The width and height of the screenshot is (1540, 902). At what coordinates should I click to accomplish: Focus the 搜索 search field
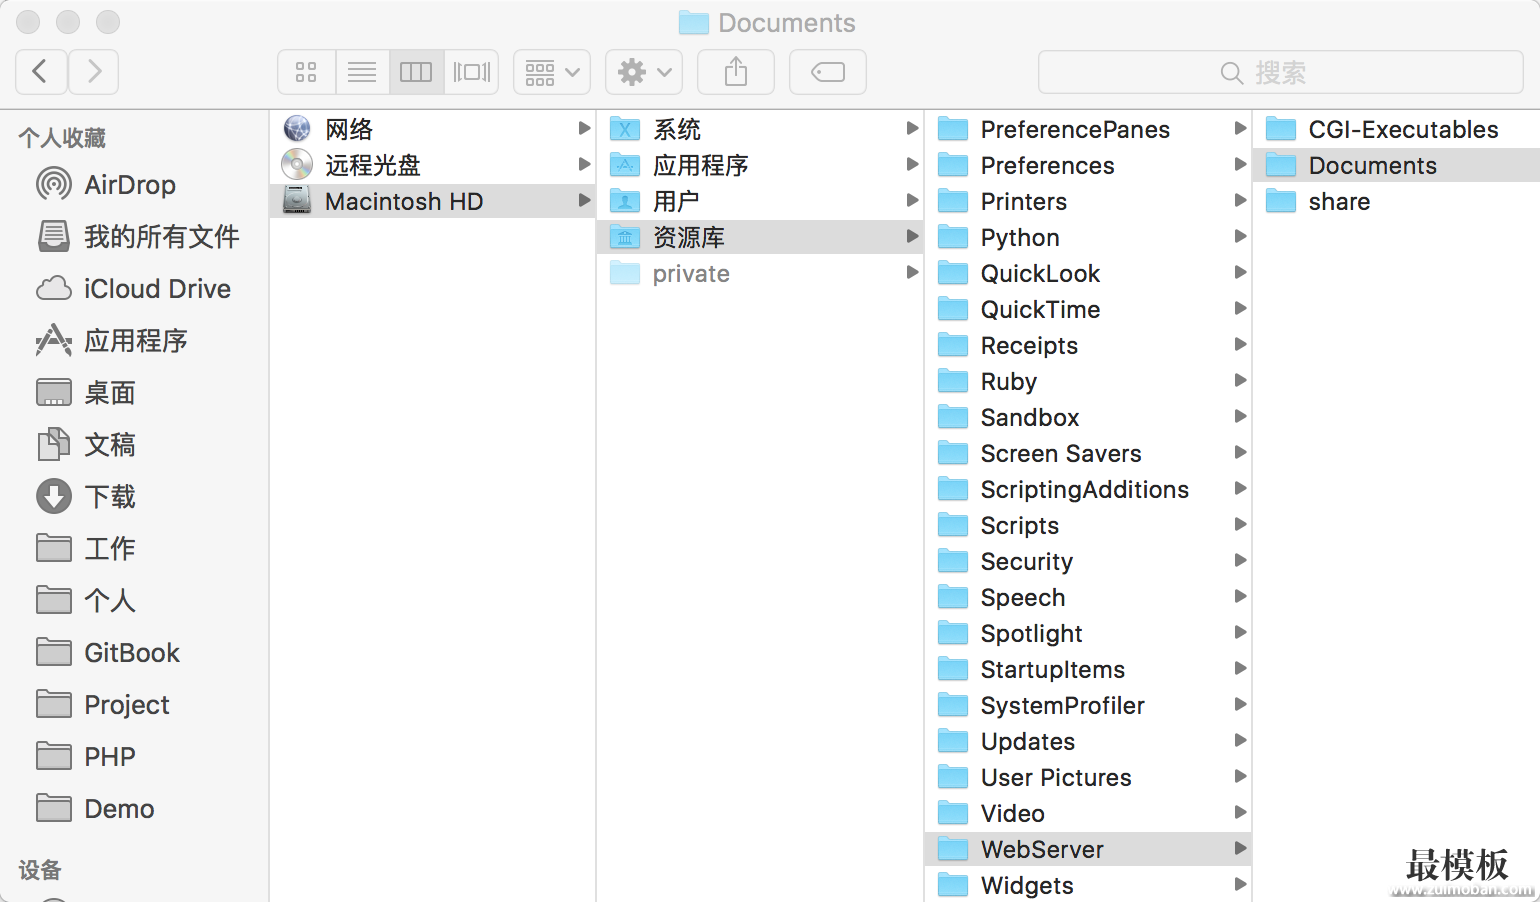click(1281, 72)
